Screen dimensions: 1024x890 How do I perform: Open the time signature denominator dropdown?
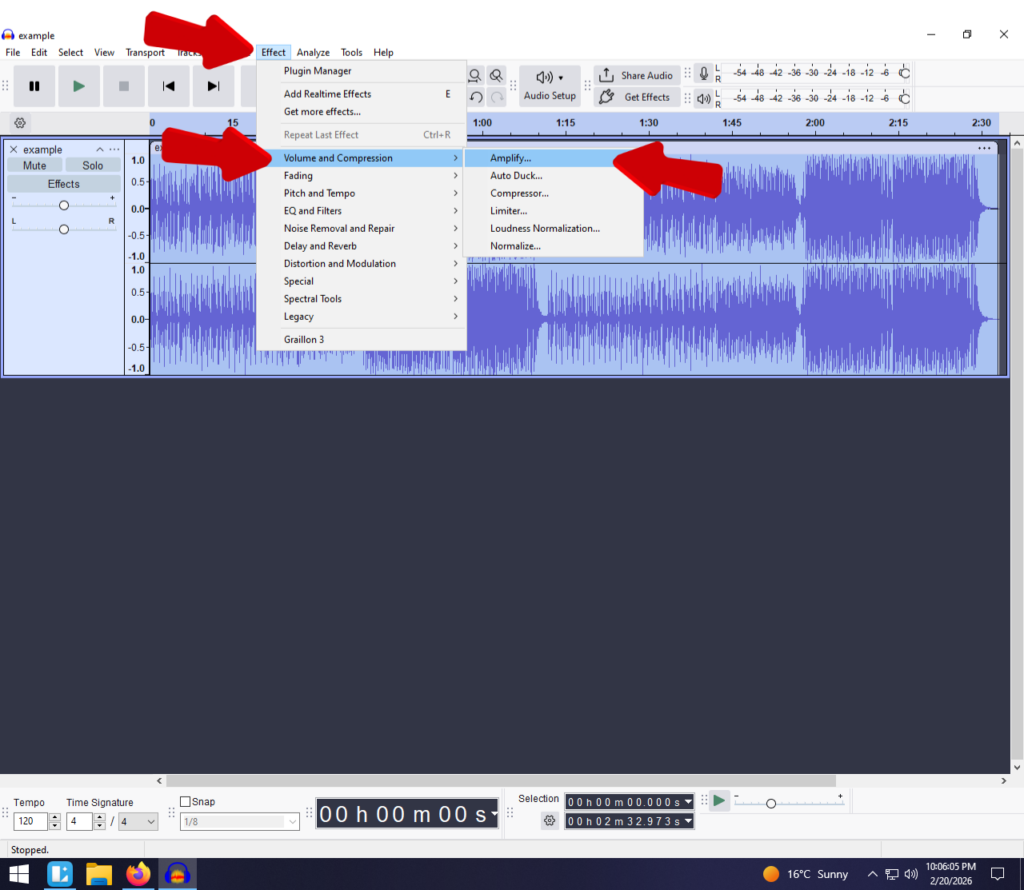[138, 822]
